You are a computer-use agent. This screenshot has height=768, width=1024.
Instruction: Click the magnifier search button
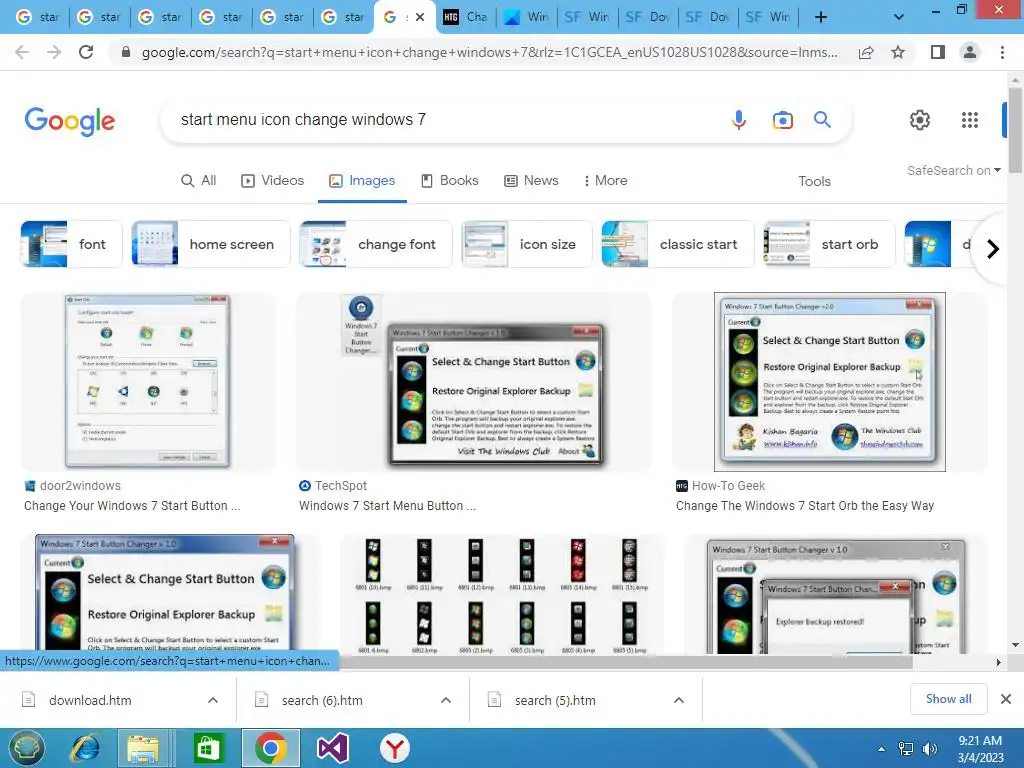pyautogui.click(x=822, y=120)
